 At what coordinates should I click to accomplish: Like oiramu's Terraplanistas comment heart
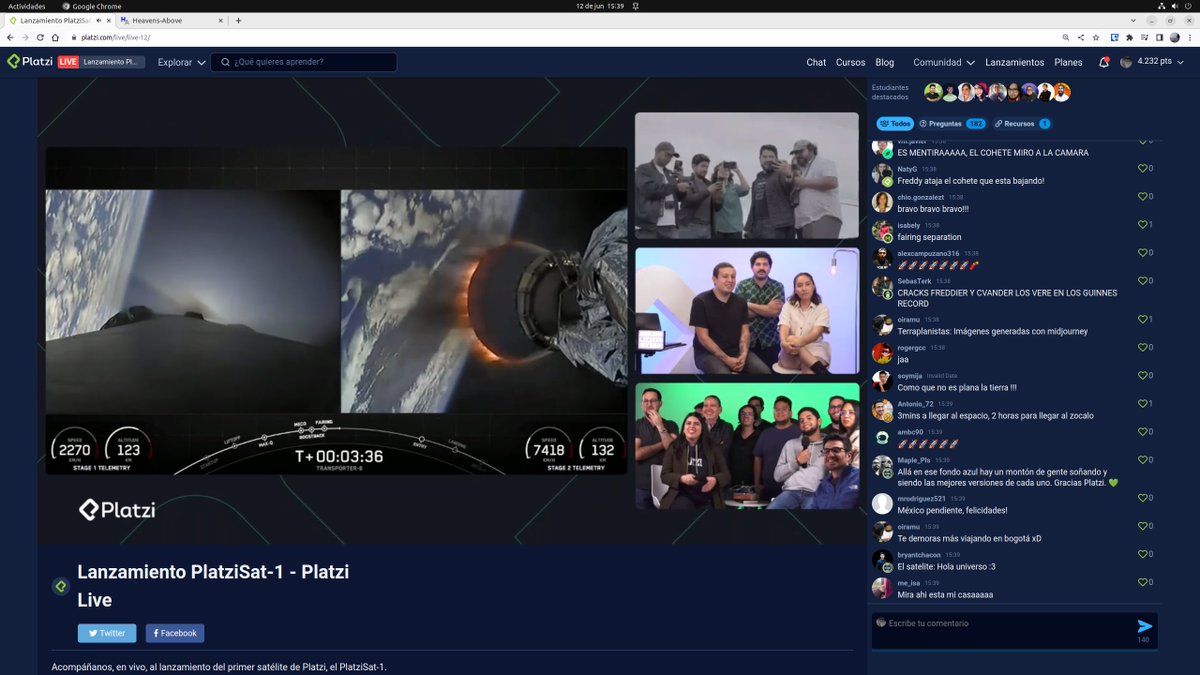coord(1142,319)
